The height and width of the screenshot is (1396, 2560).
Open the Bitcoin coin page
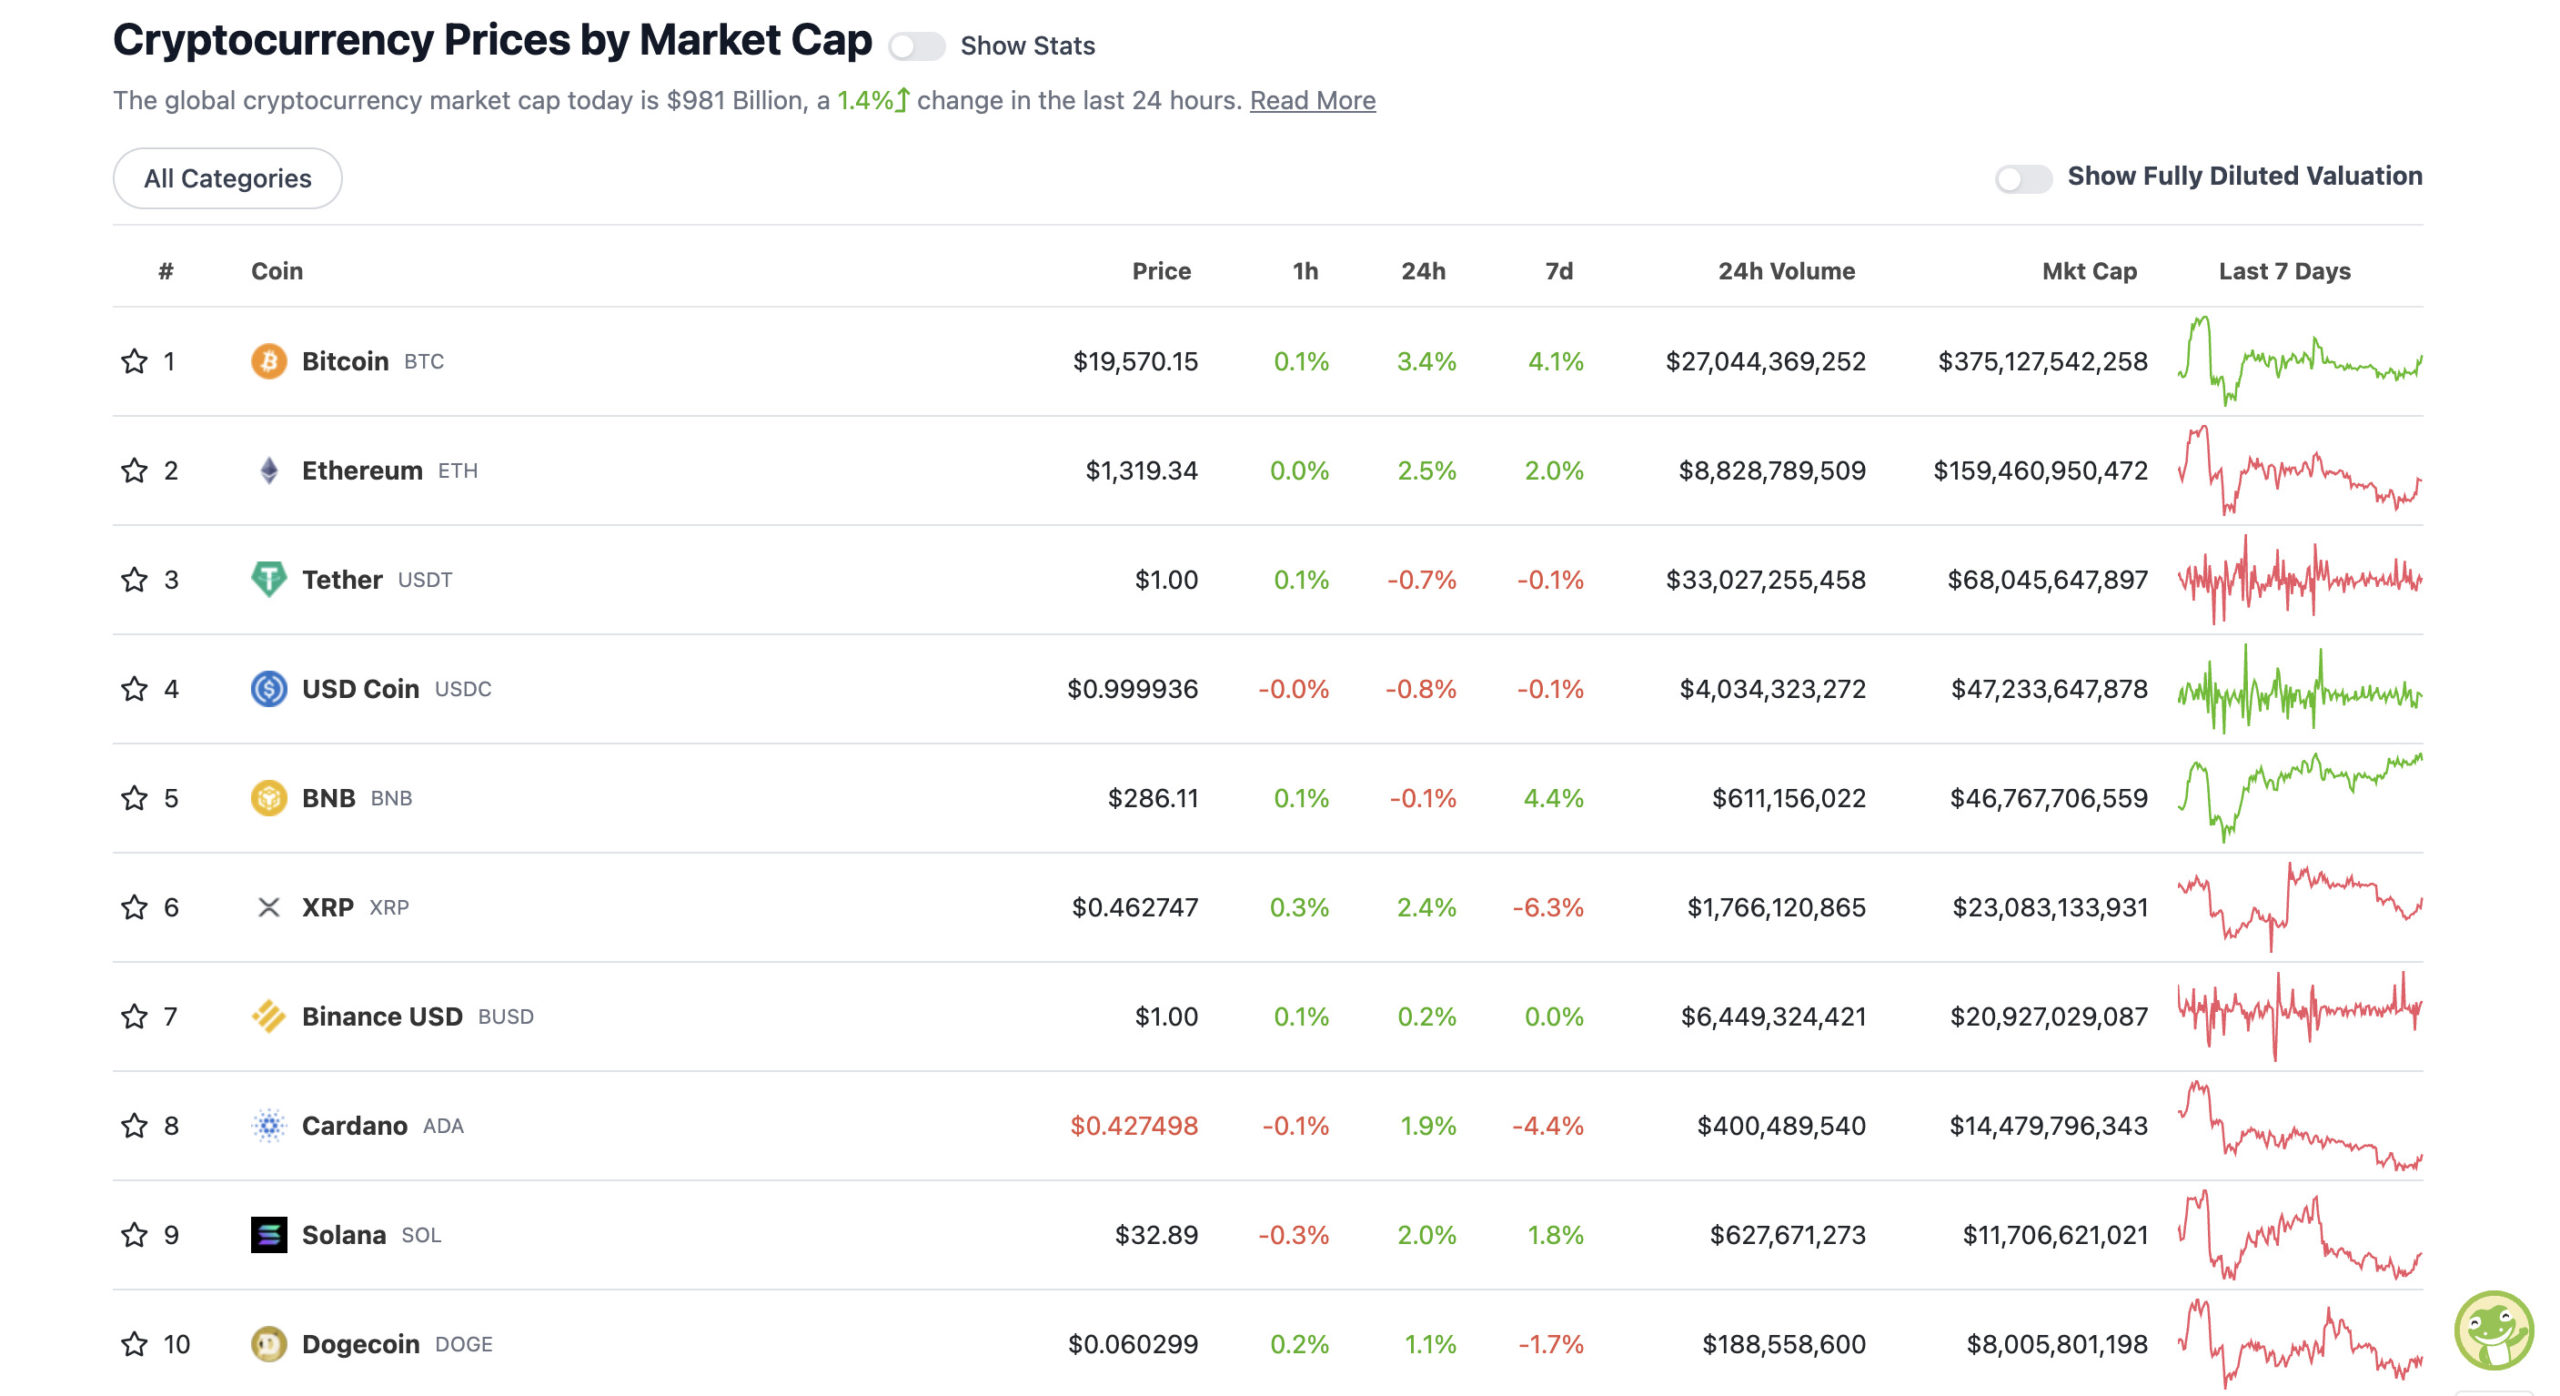point(345,361)
